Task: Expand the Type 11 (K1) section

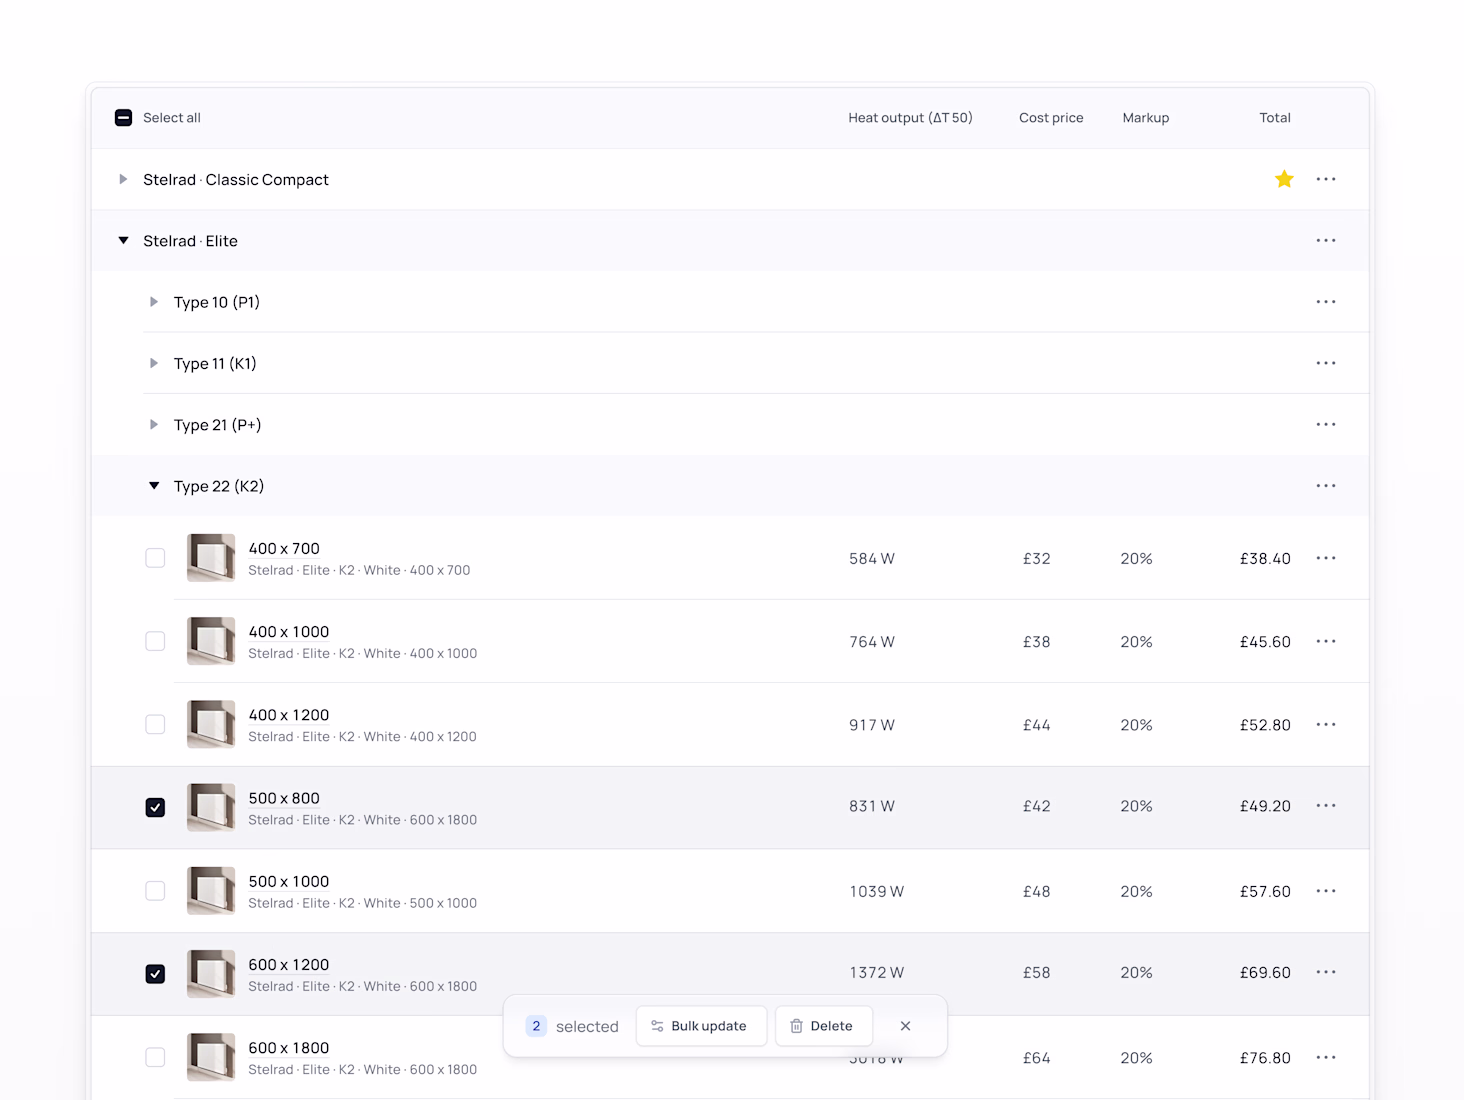Action: [x=154, y=364]
